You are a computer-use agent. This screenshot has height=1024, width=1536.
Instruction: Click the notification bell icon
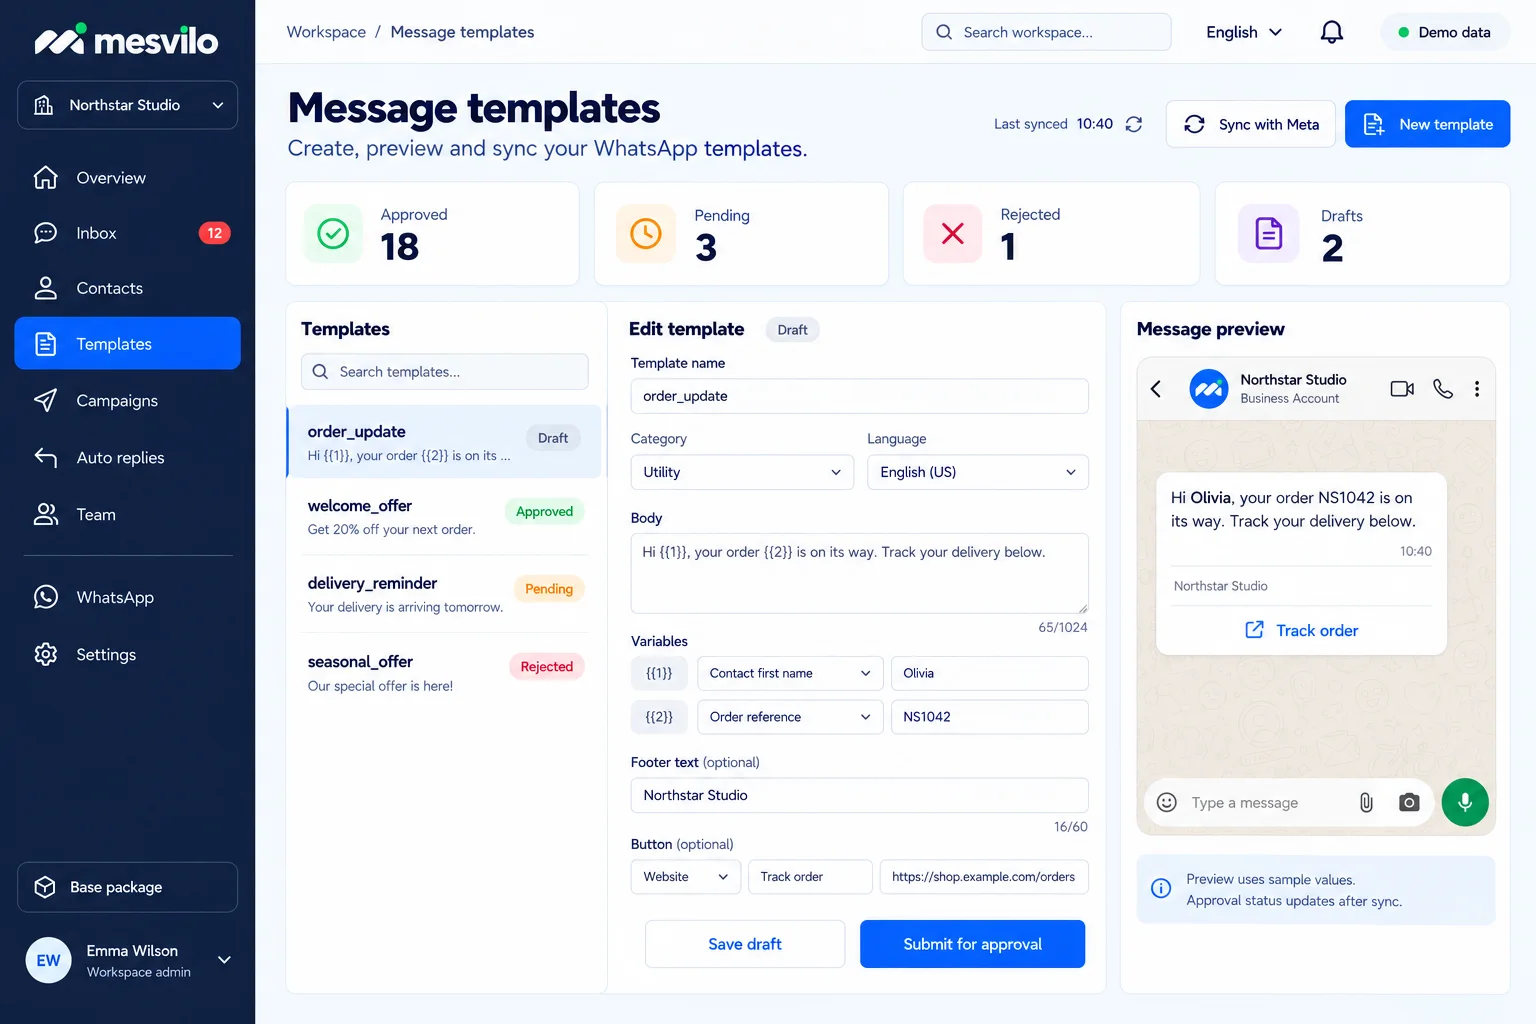1331,32
